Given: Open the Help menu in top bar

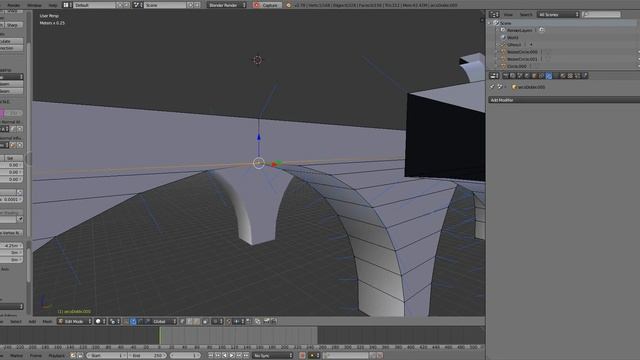Looking at the screenshot, I should click(53, 5).
